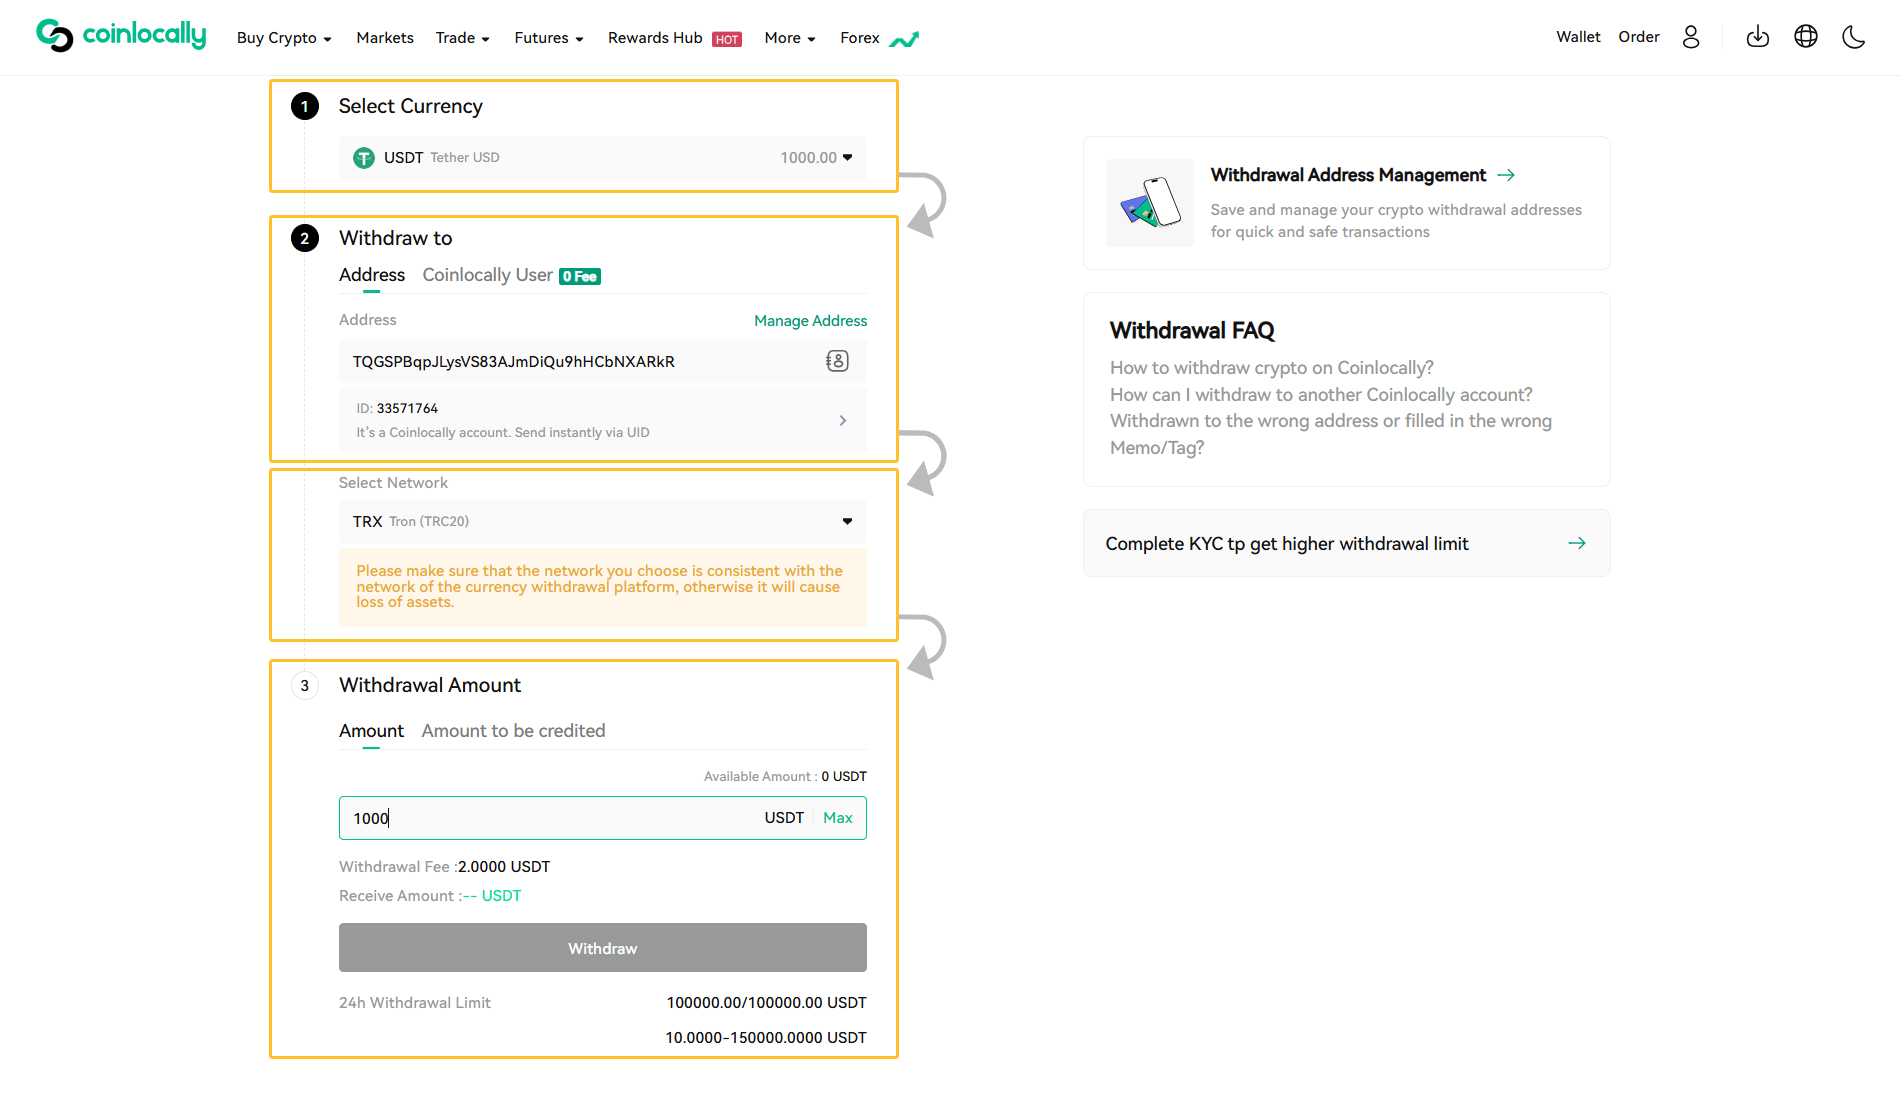Click the Coinlocally logo

(121, 36)
